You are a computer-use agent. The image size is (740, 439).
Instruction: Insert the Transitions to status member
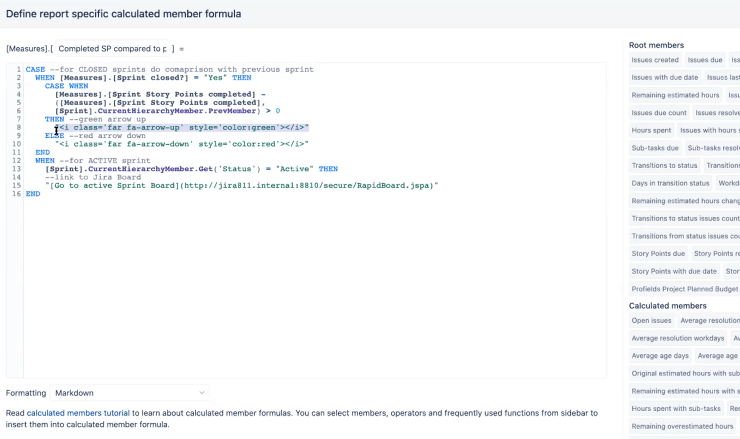tap(665, 165)
